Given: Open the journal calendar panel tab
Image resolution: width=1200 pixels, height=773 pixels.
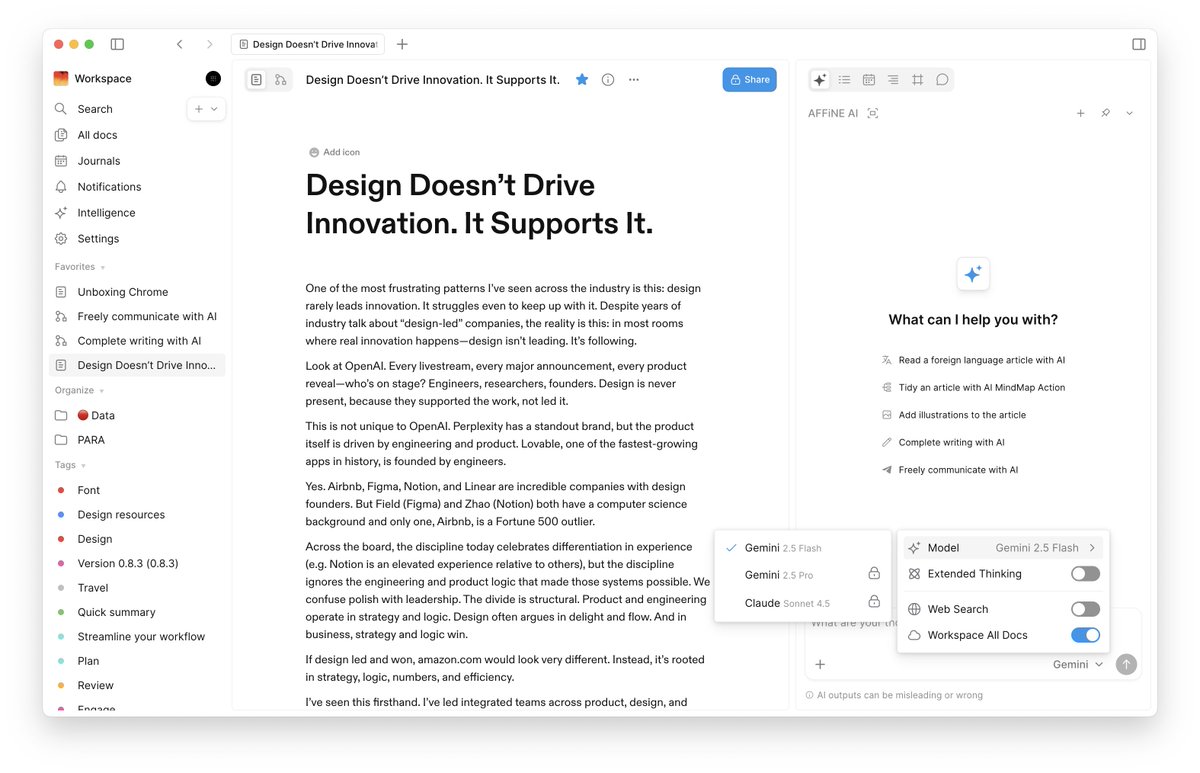Looking at the screenshot, I should pos(869,79).
